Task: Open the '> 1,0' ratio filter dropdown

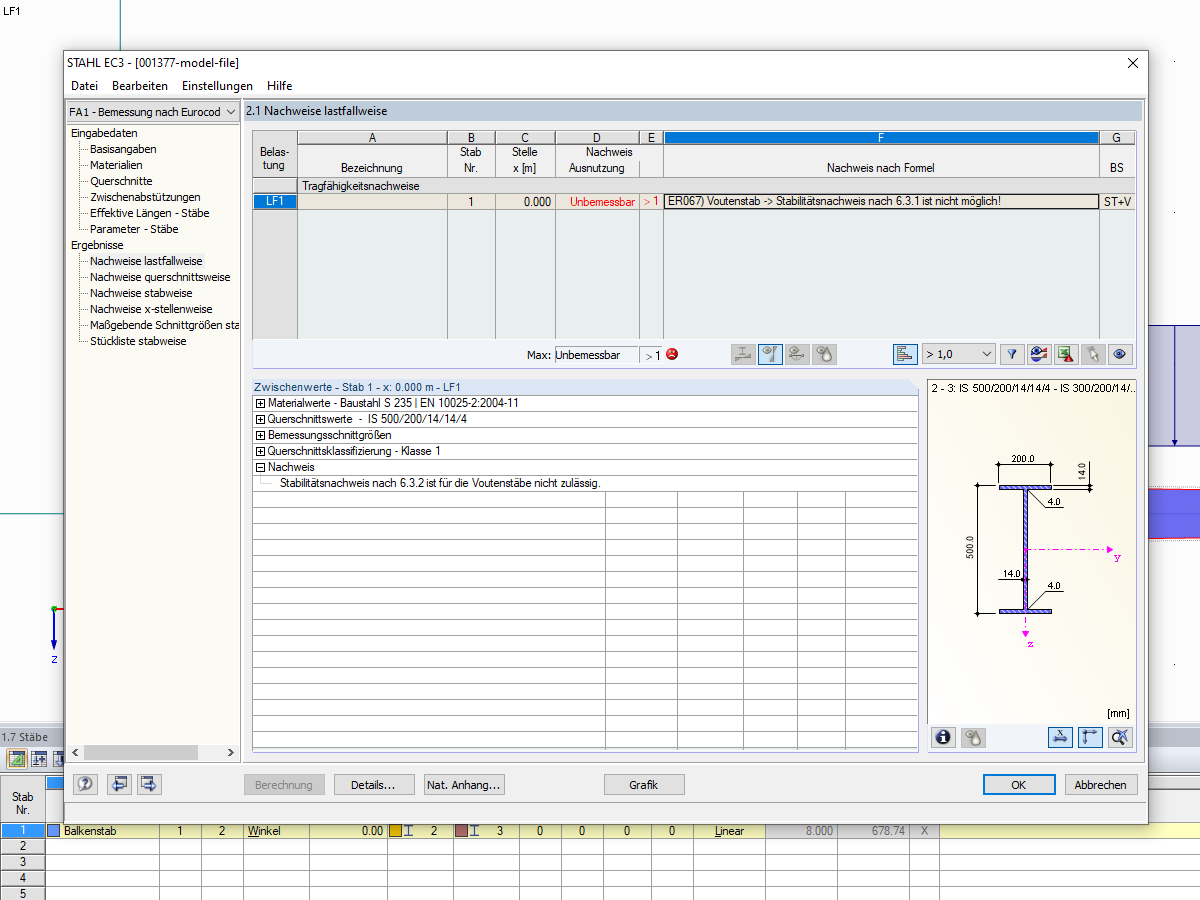Action: (x=958, y=354)
